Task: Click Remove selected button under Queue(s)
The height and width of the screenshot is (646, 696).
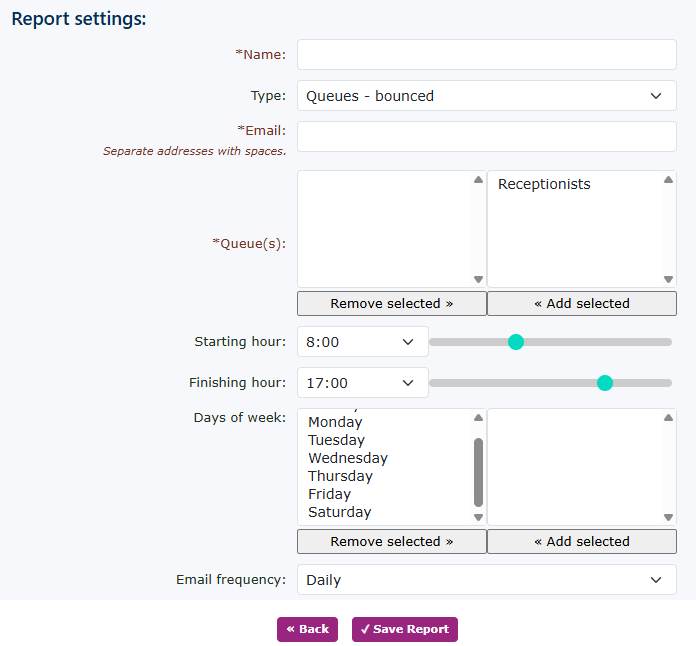Action: coord(391,303)
